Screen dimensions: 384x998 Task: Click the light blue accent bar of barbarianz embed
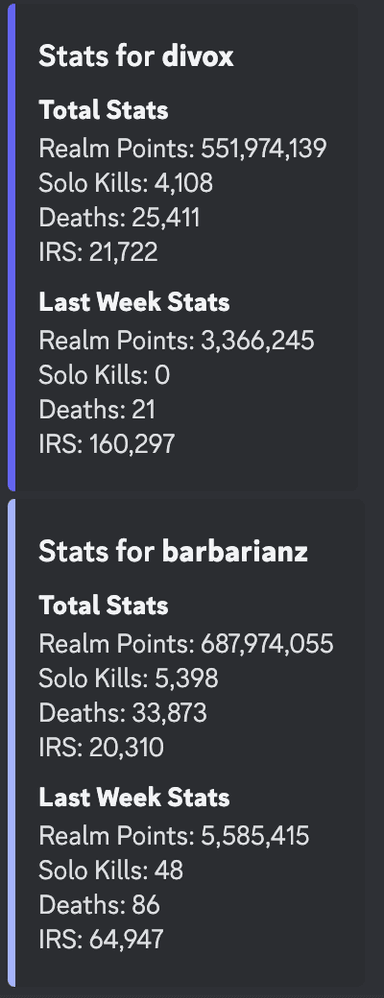click(11, 743)
